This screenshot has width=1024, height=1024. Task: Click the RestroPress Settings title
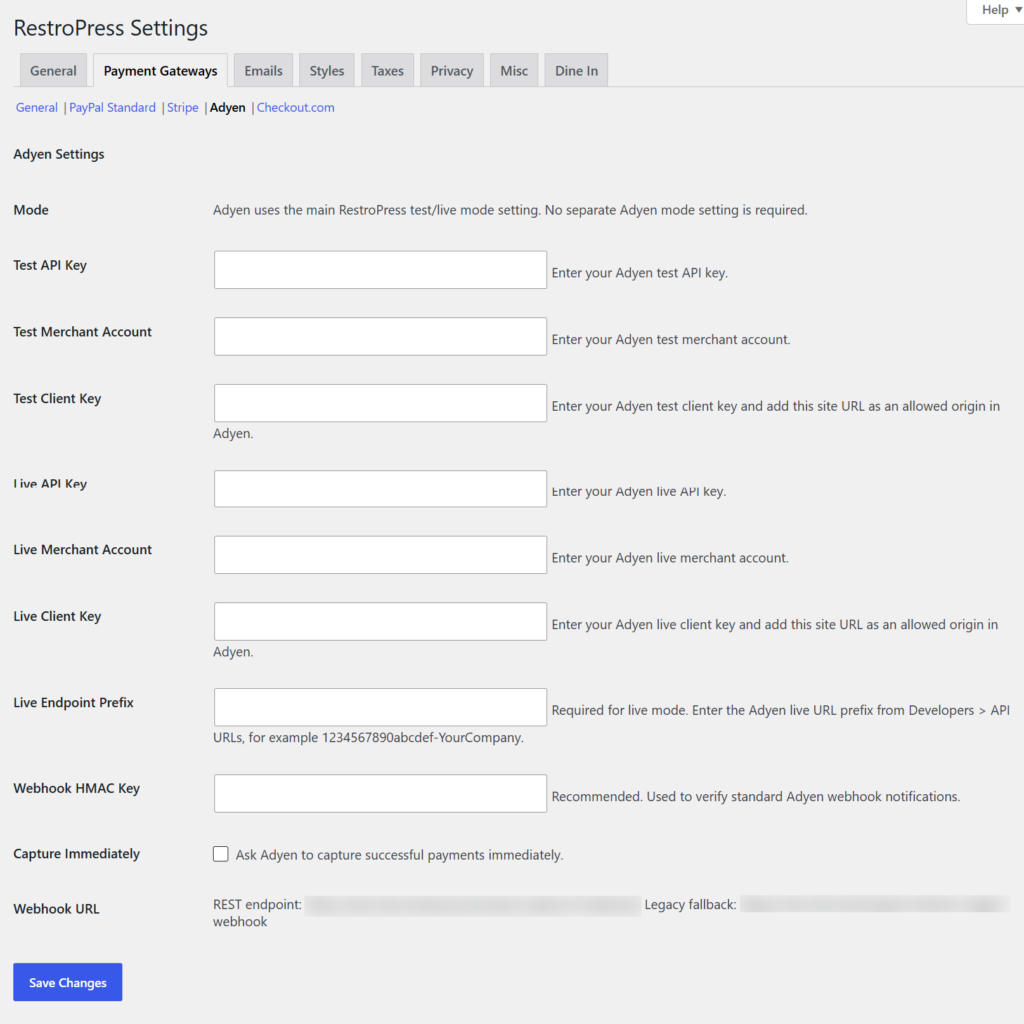[110, 28]
